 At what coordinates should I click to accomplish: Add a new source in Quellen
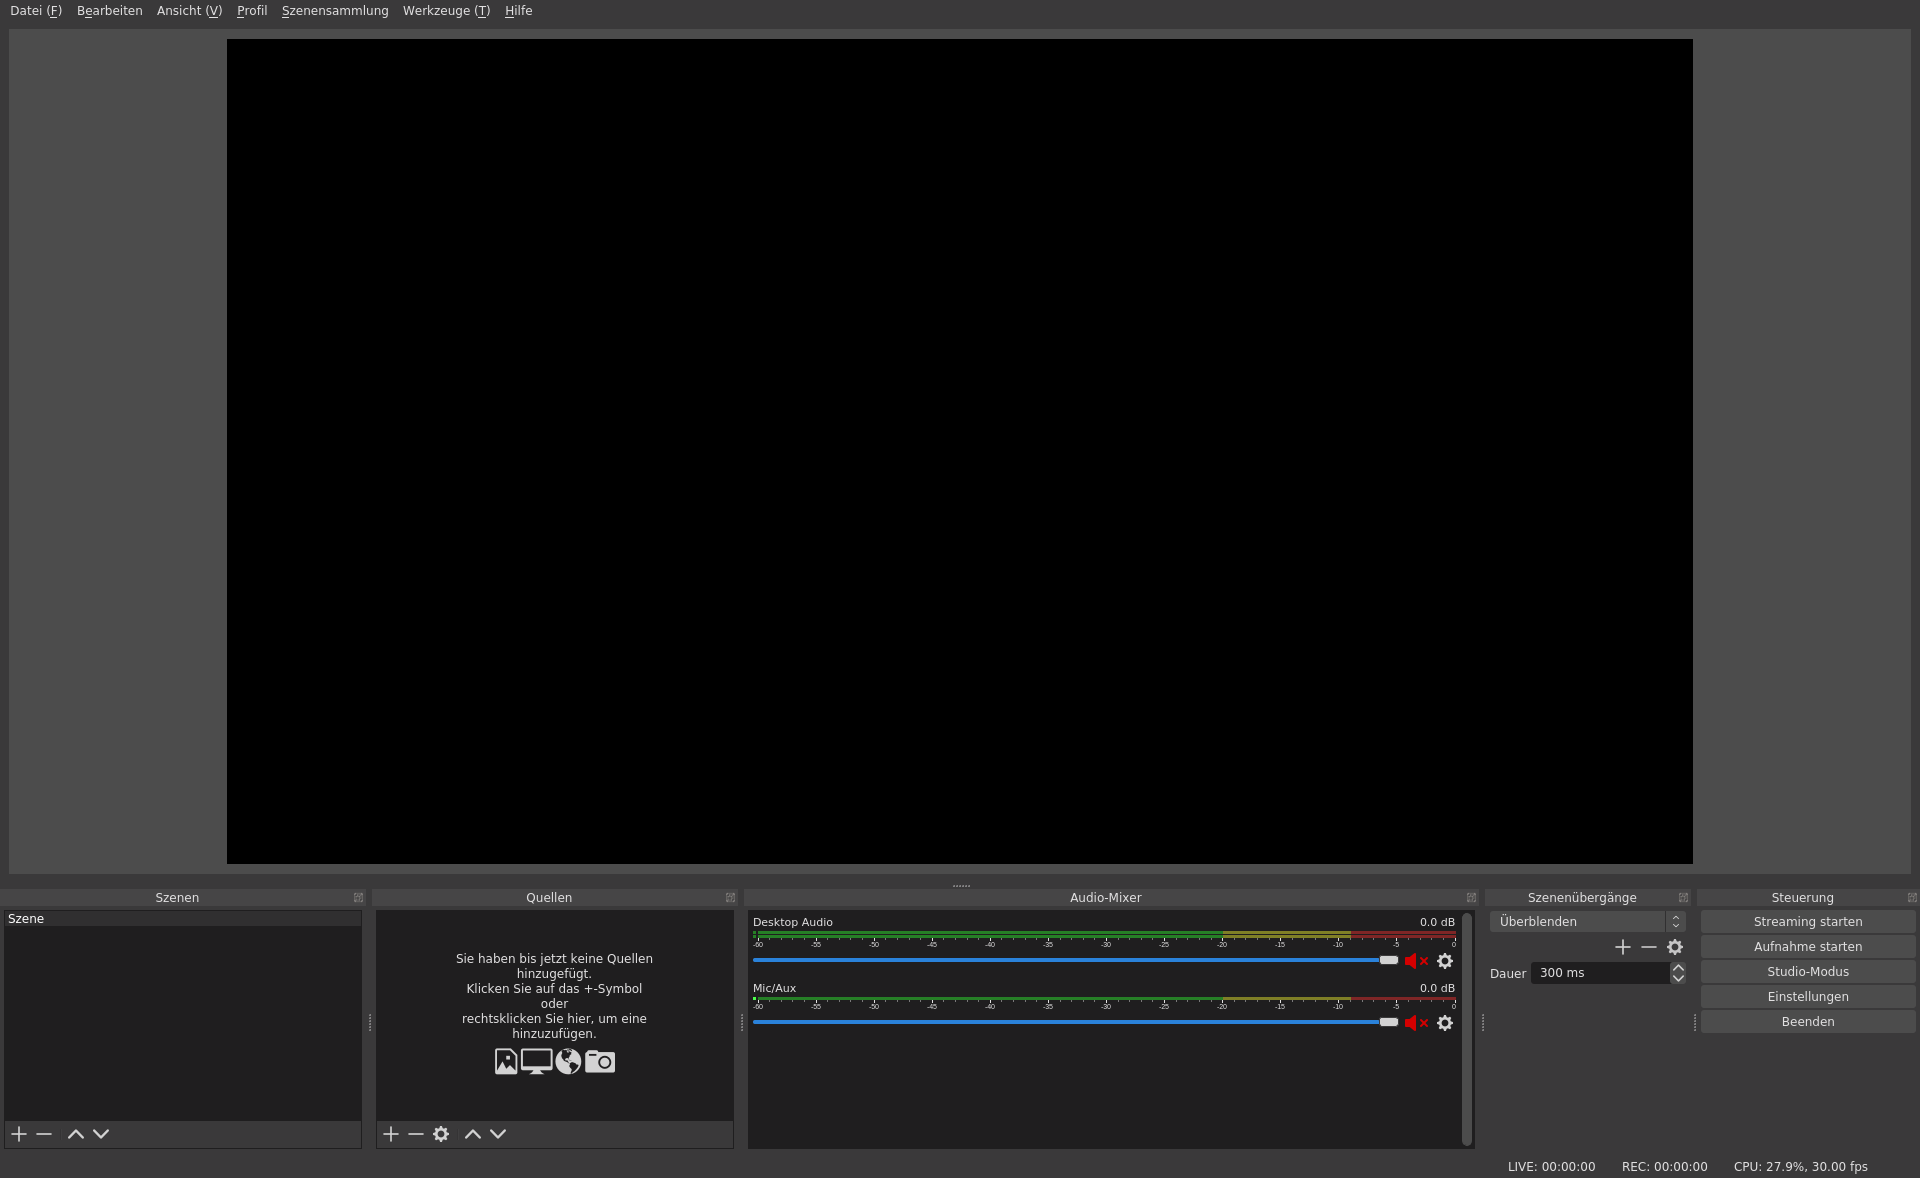point(391,1134)
